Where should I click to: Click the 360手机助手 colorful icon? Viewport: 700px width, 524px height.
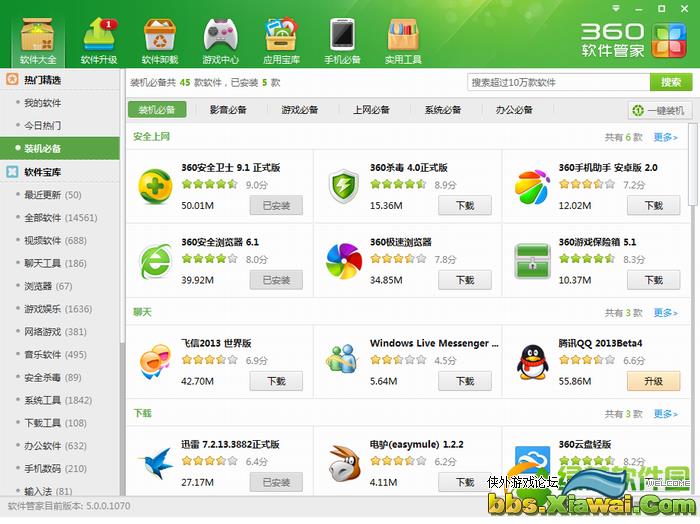click(x=532, y=187)
